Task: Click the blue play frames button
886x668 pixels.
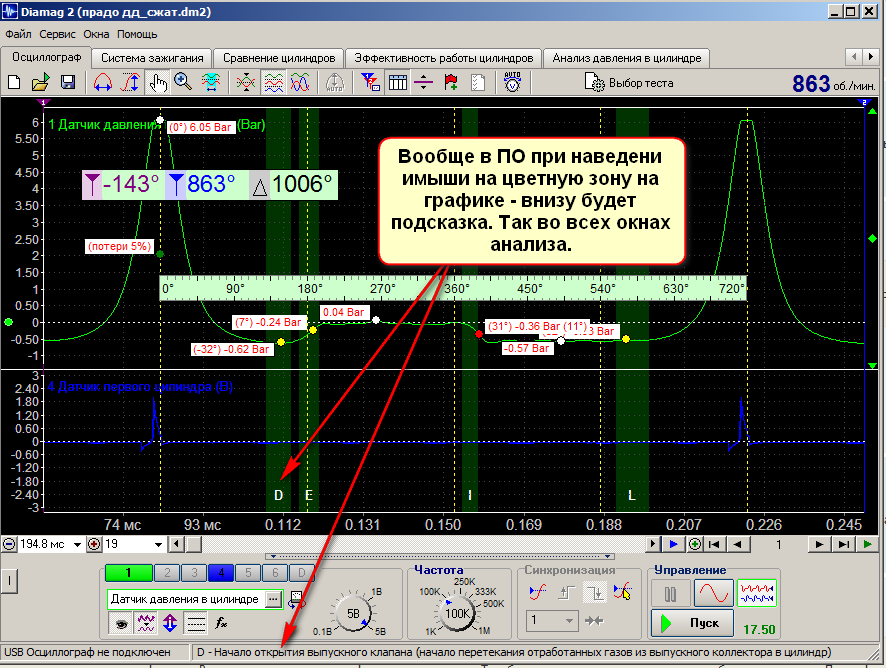Action: [674, 544]
